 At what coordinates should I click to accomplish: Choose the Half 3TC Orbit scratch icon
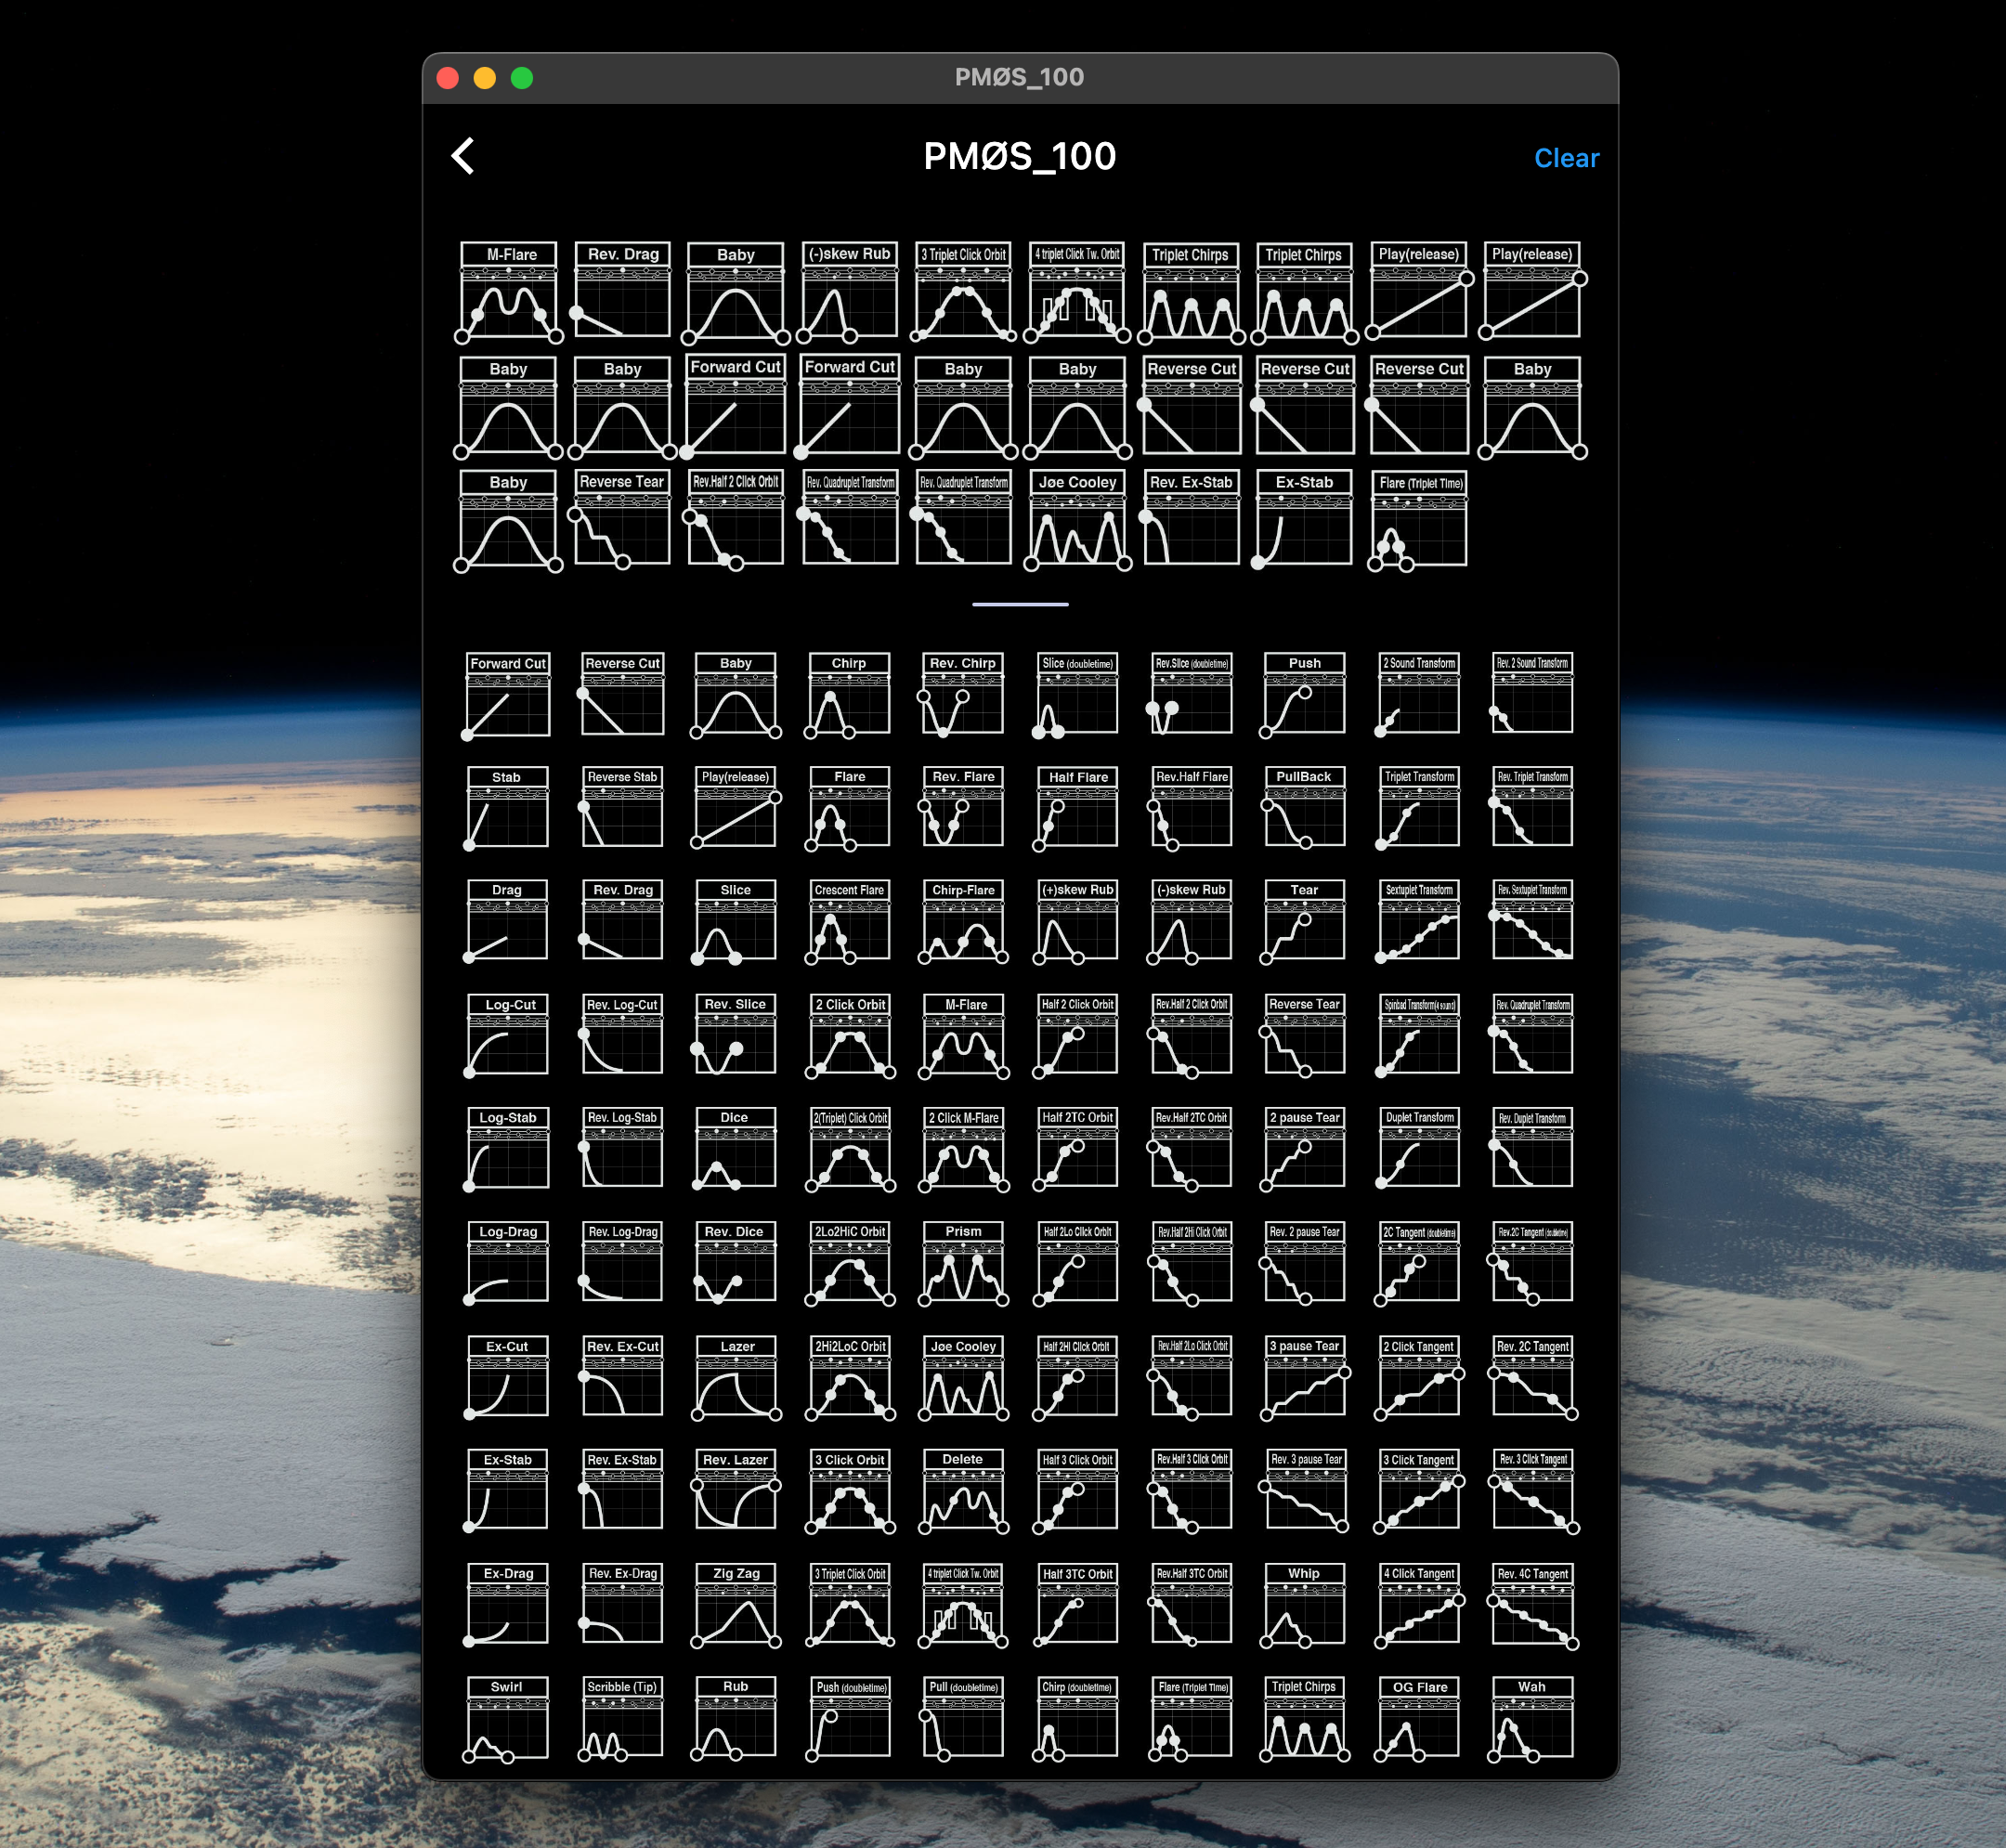point(1077,1605)
